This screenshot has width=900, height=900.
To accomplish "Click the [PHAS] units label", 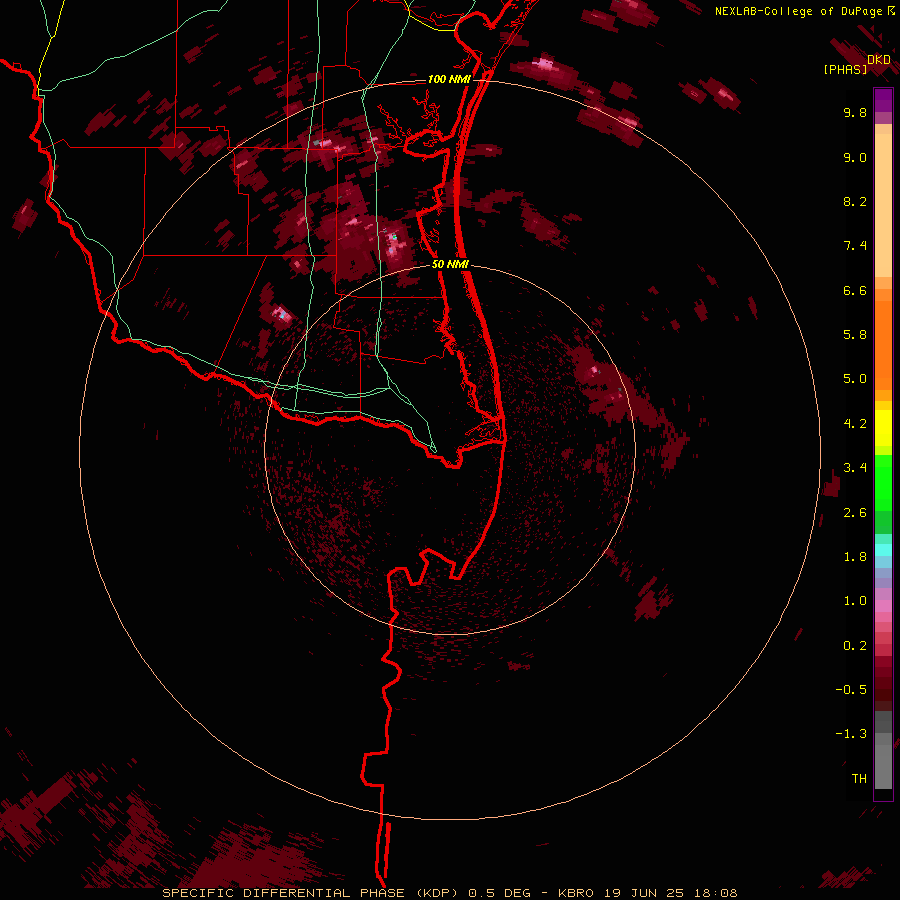I will point(845,69).
